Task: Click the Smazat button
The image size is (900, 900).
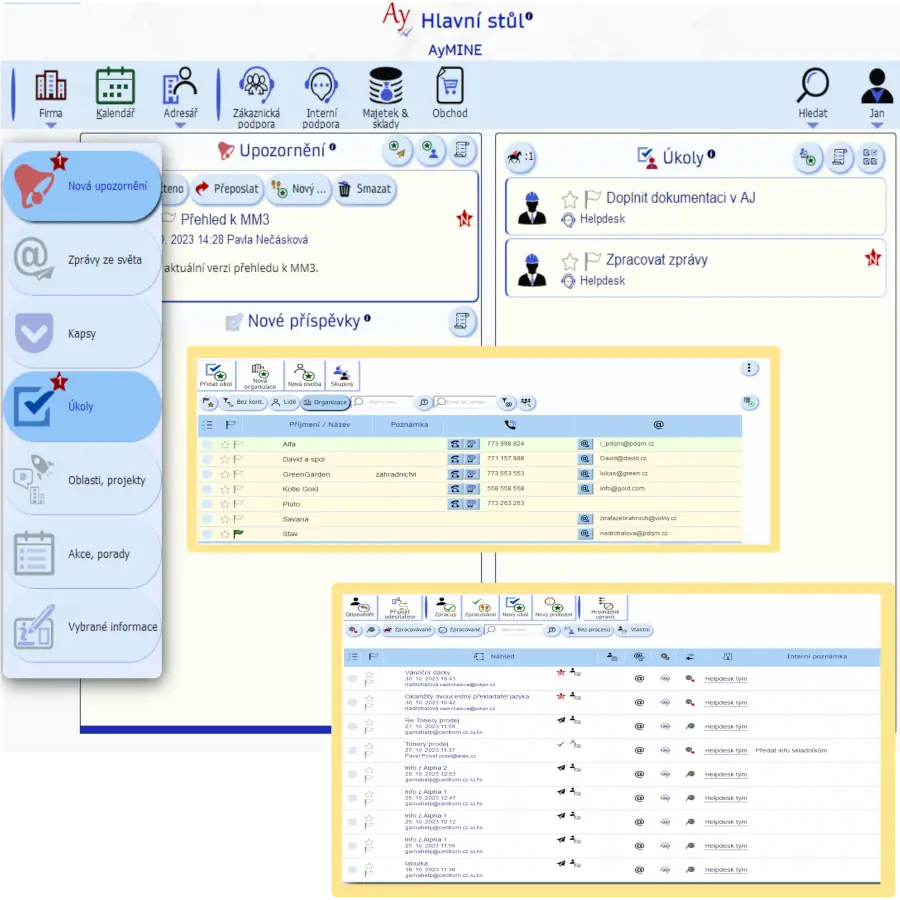Action: pos(365,189)
